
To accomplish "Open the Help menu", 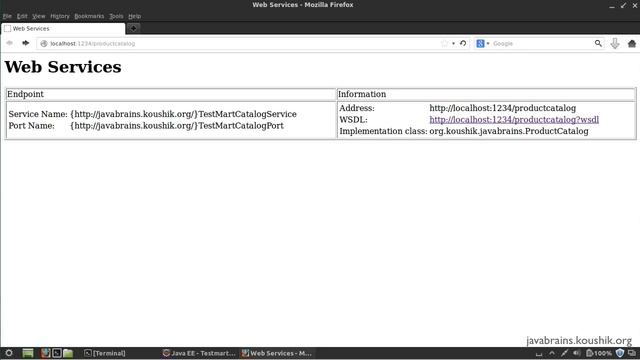I will 134,16.
